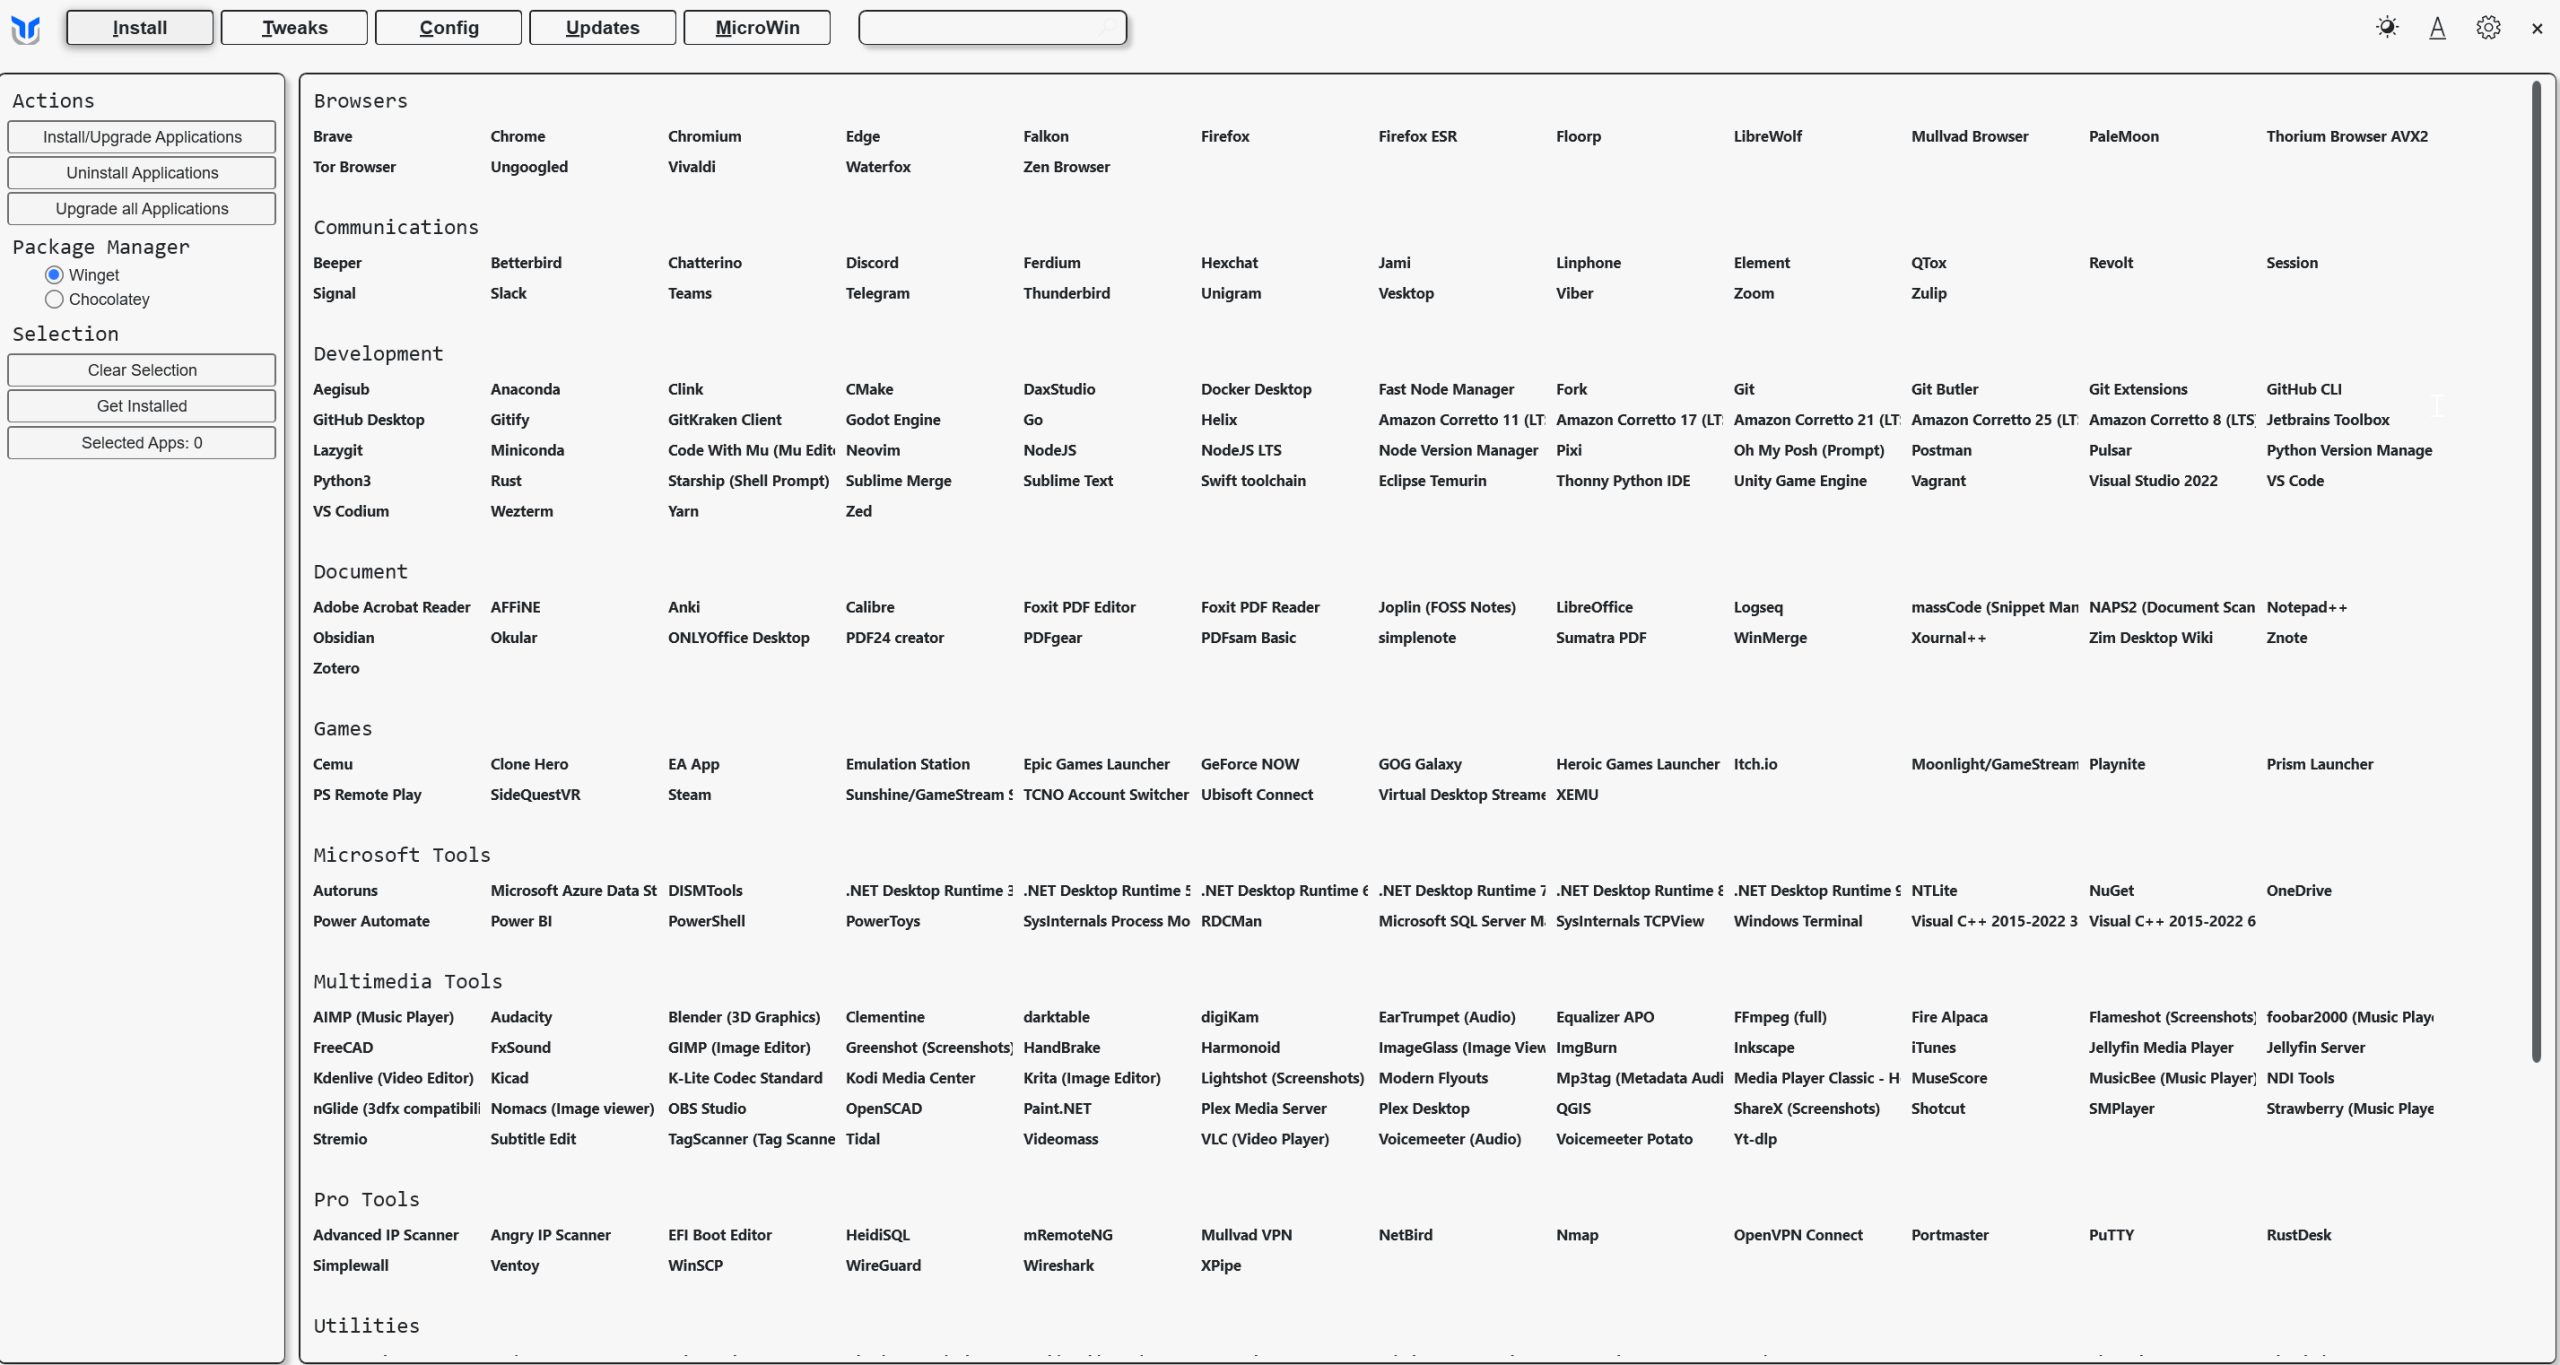The image size is (2560, 1365).
Task: Select OBS Studio in Multimedia Tools
Action: 707,1109
